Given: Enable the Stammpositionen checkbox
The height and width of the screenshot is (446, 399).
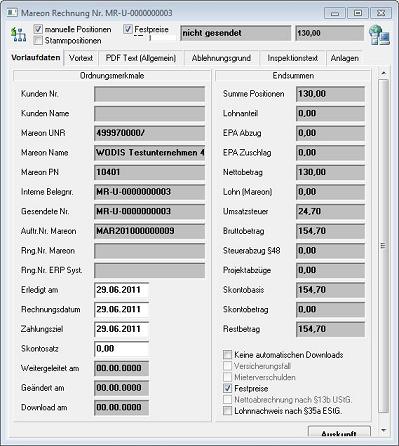Looking at the screenshot, I should tap(38, 41).
